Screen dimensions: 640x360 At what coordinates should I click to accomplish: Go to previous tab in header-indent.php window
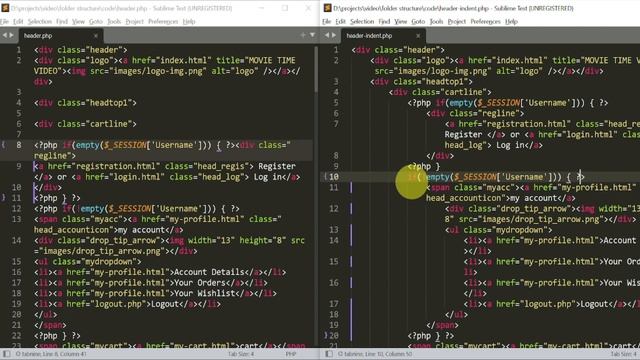pyautogui.click(x=327, y=36)
